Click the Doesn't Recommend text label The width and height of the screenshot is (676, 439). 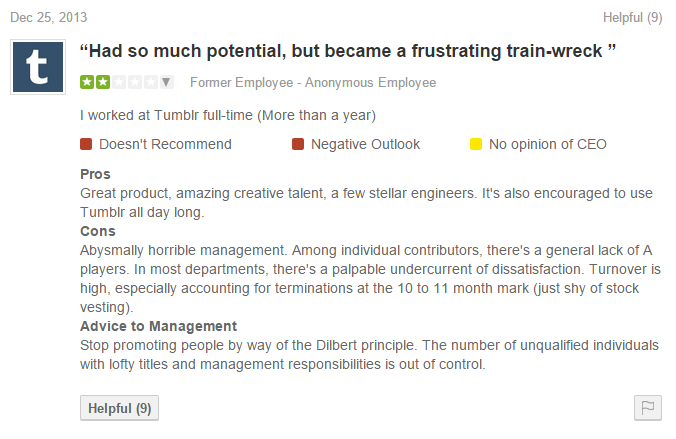tap(165, 144)
